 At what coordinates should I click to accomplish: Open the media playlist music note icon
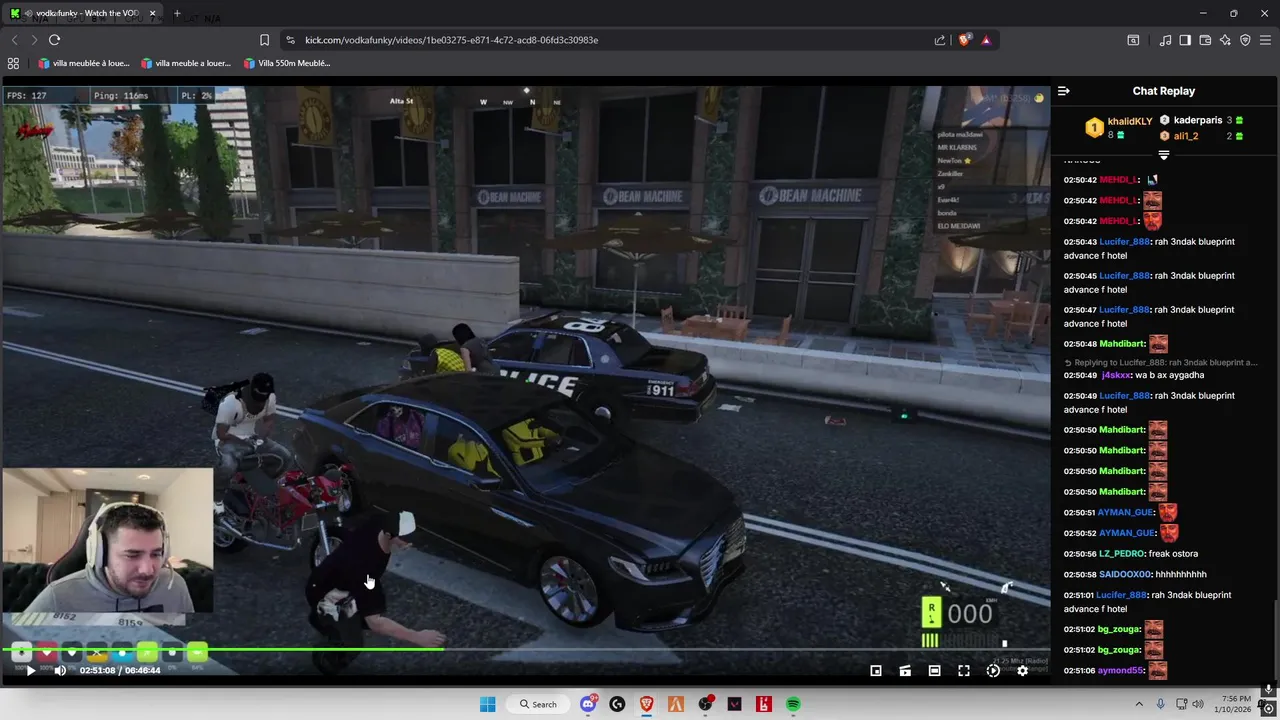coord(1166,40)
